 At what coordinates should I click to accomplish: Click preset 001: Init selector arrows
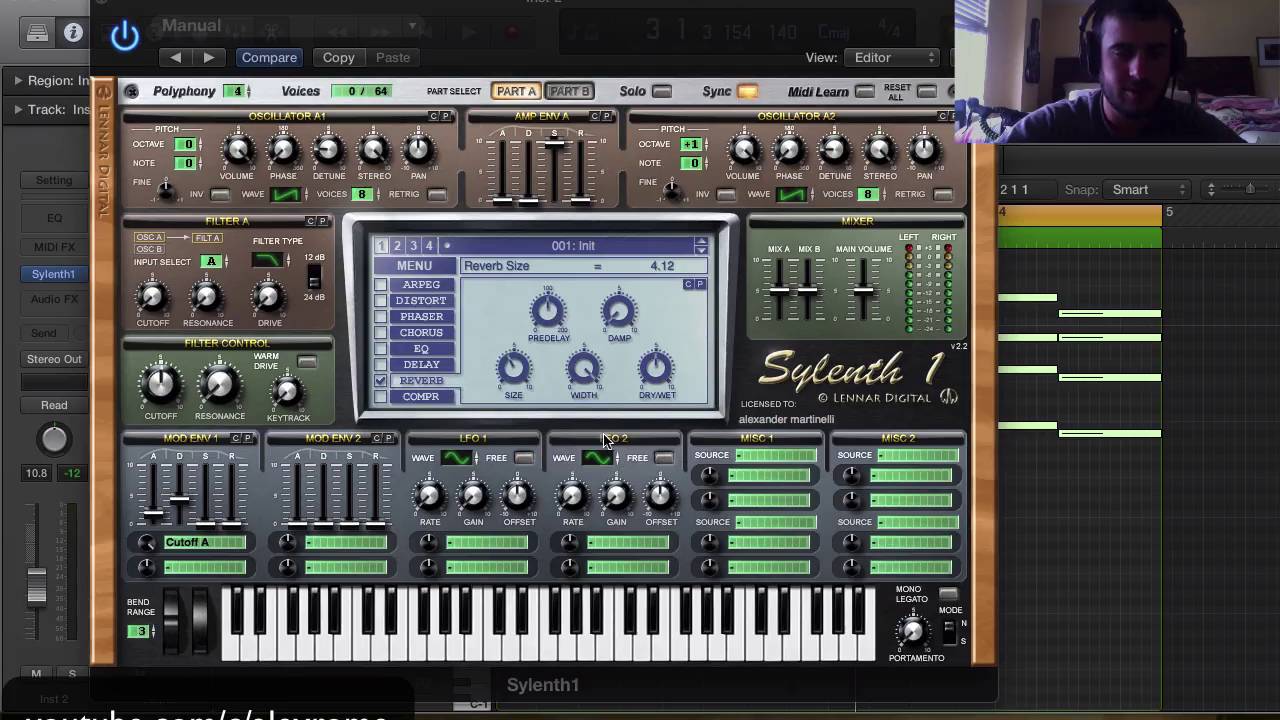[x=701, y=245]
